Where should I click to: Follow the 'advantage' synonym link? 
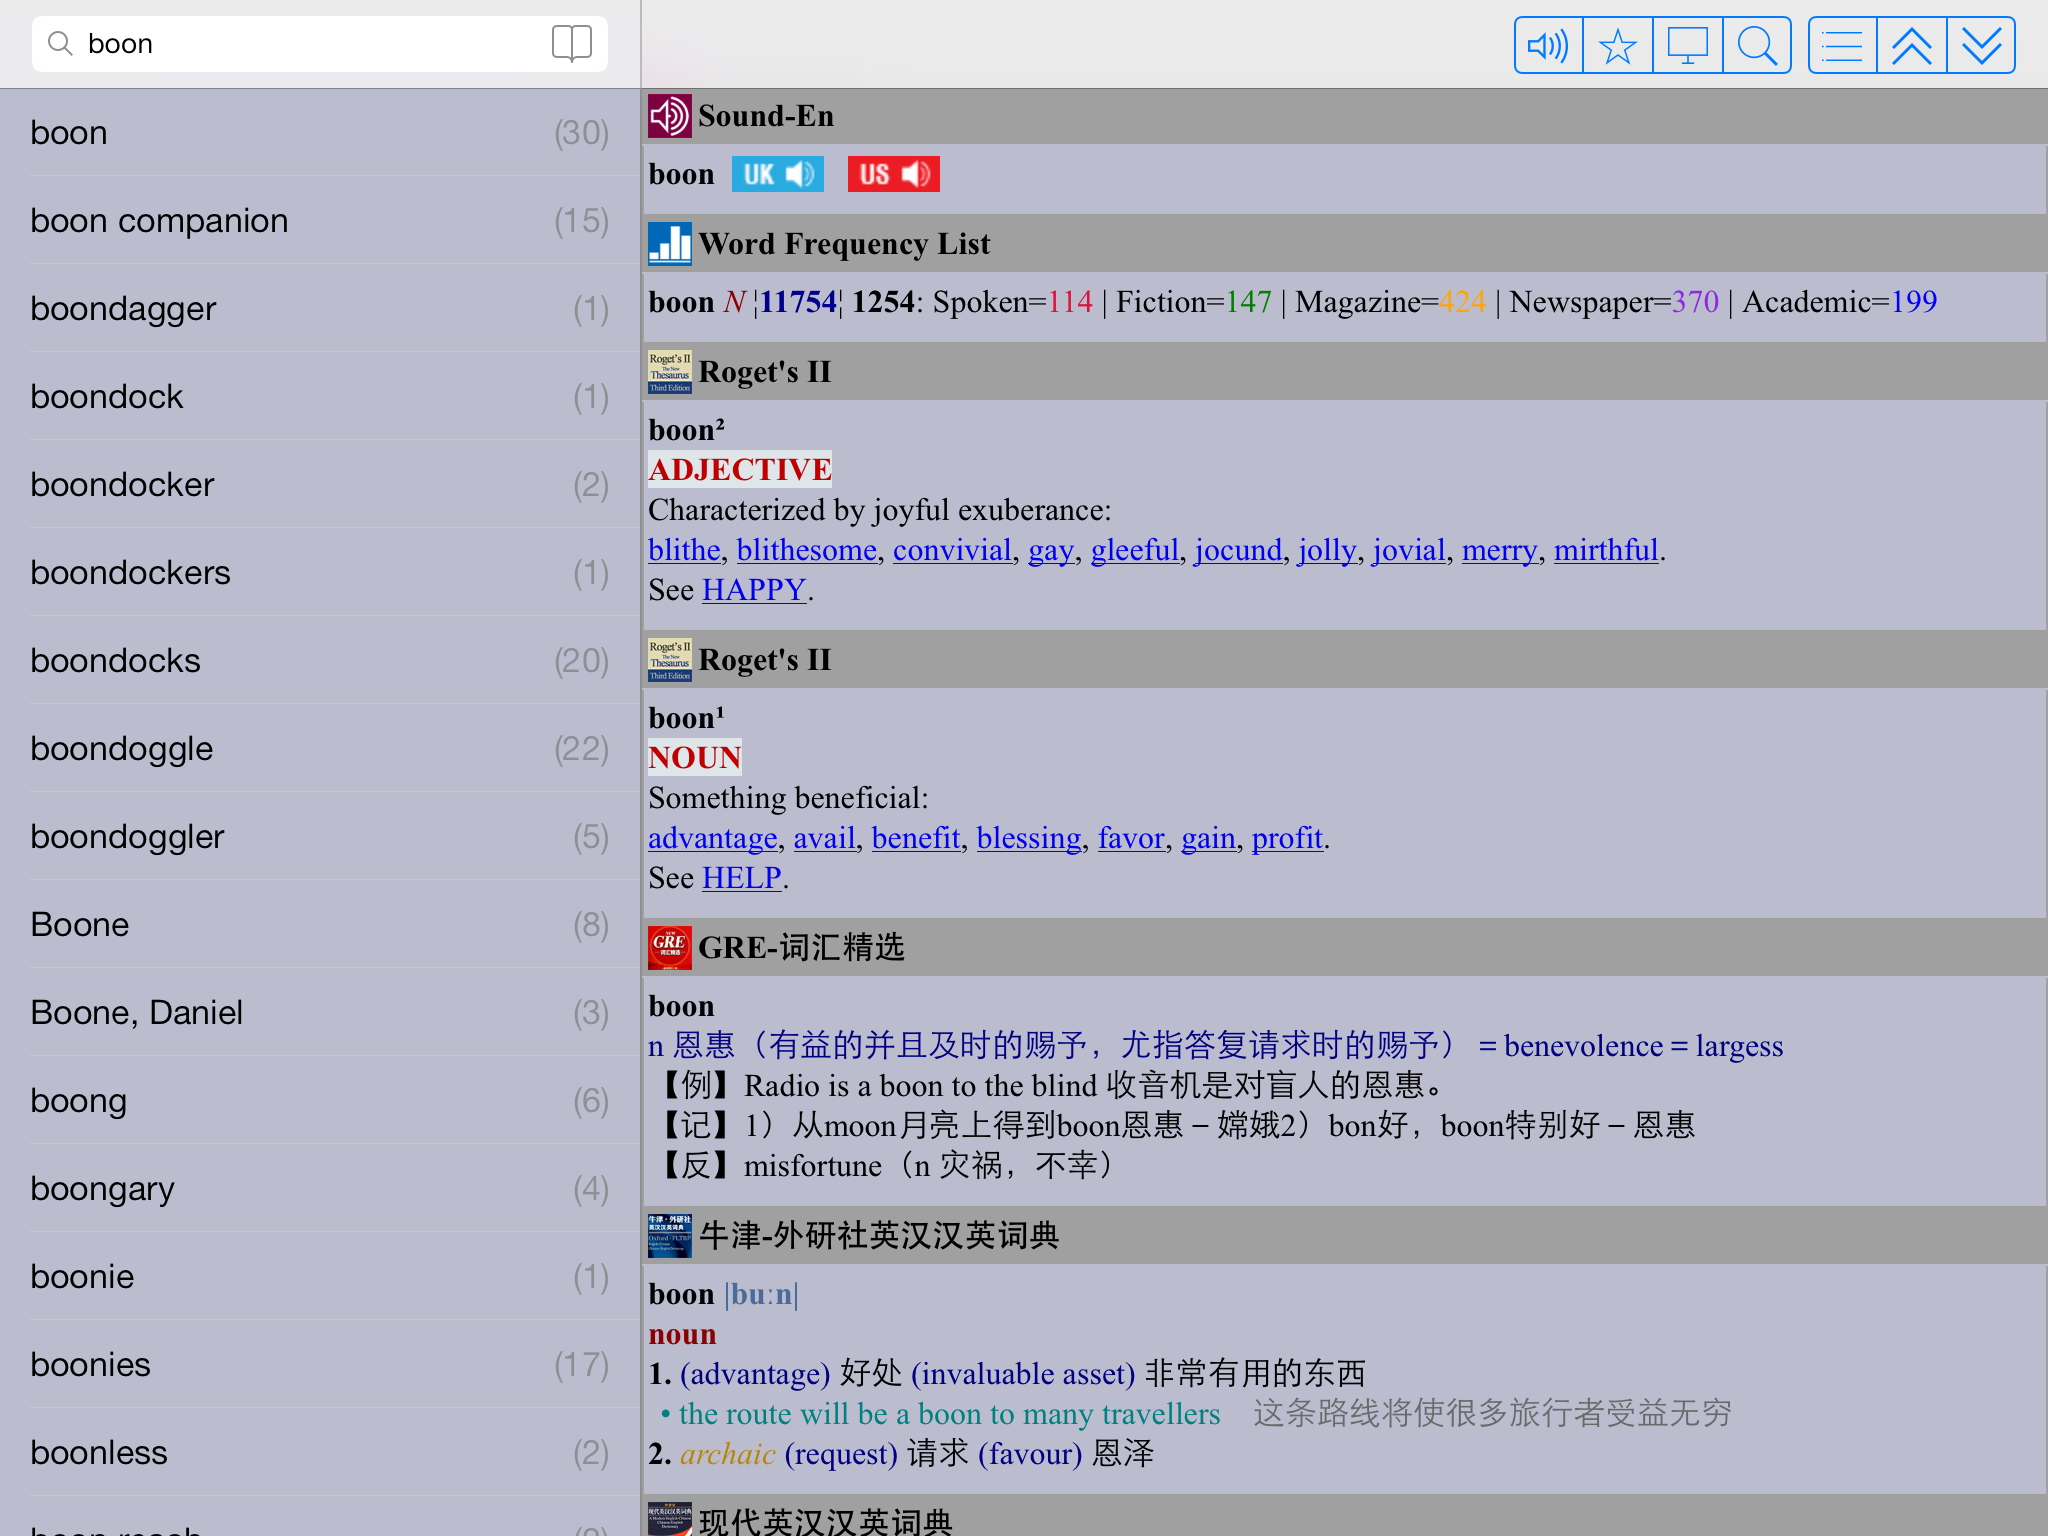pyautogui.click(x=713, y=838)
